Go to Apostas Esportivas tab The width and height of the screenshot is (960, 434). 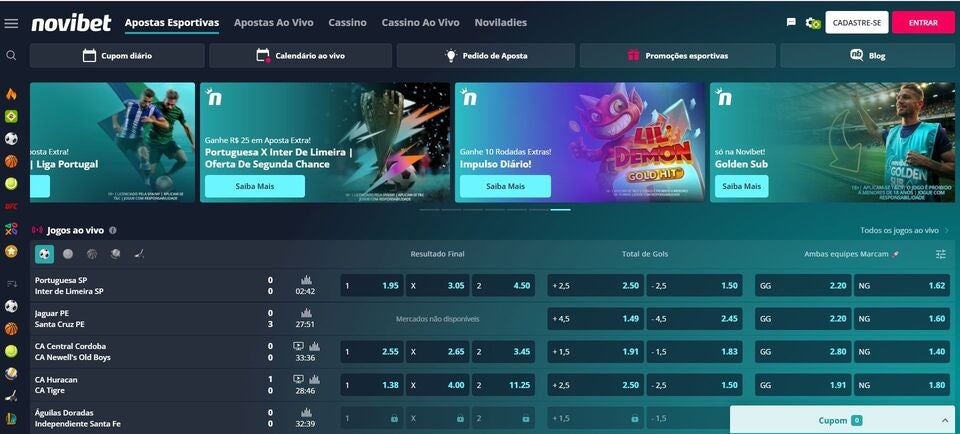click(171, 23)
